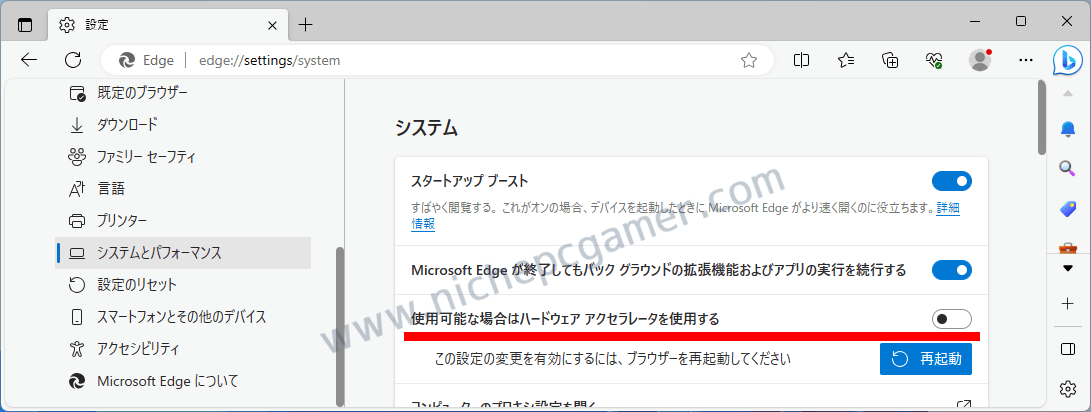Select the 設定 browser tab
Screen dimensions: 1091x412
167,25
